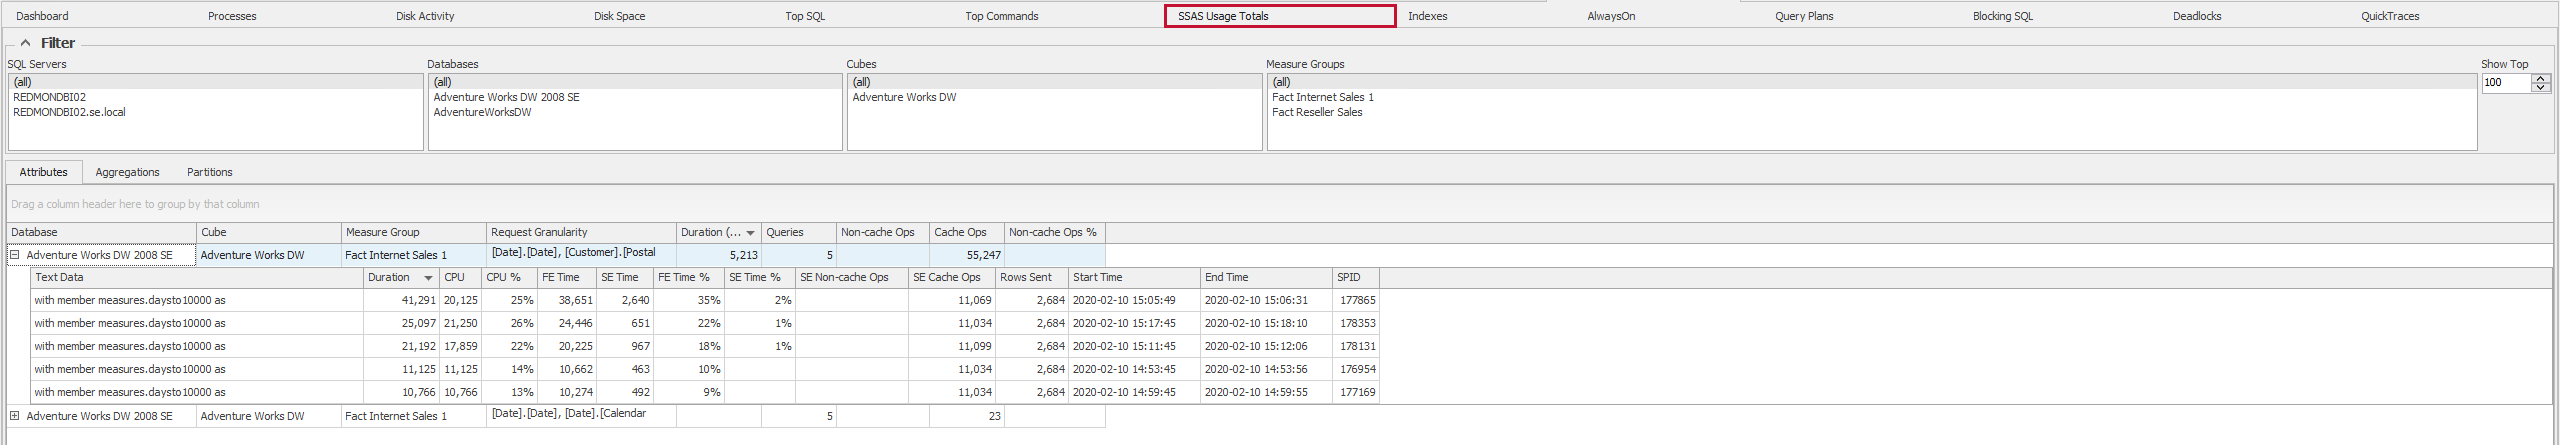The width and height of the screenshot is (2560, 445).
Task: Select the row starting 2020-02-10 14:53:45
Action: [705, 369]
